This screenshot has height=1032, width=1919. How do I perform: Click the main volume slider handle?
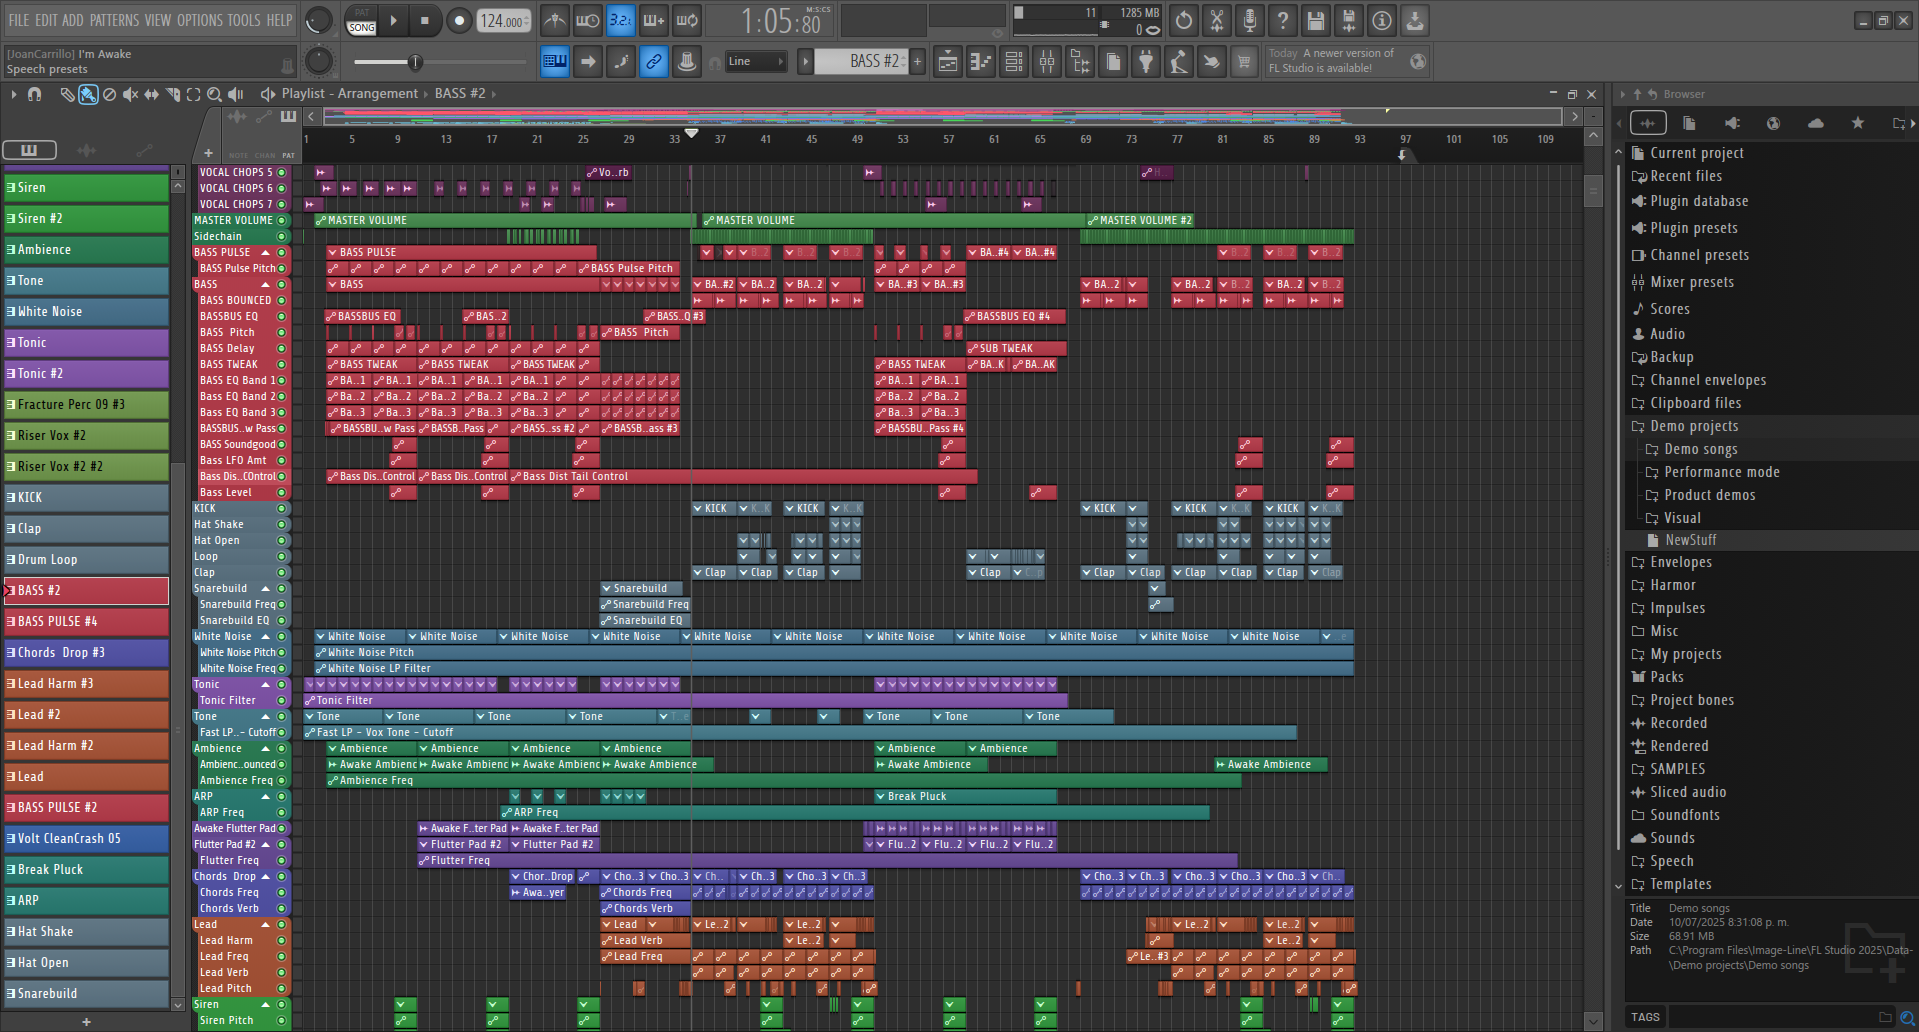(x=415, y=62)
